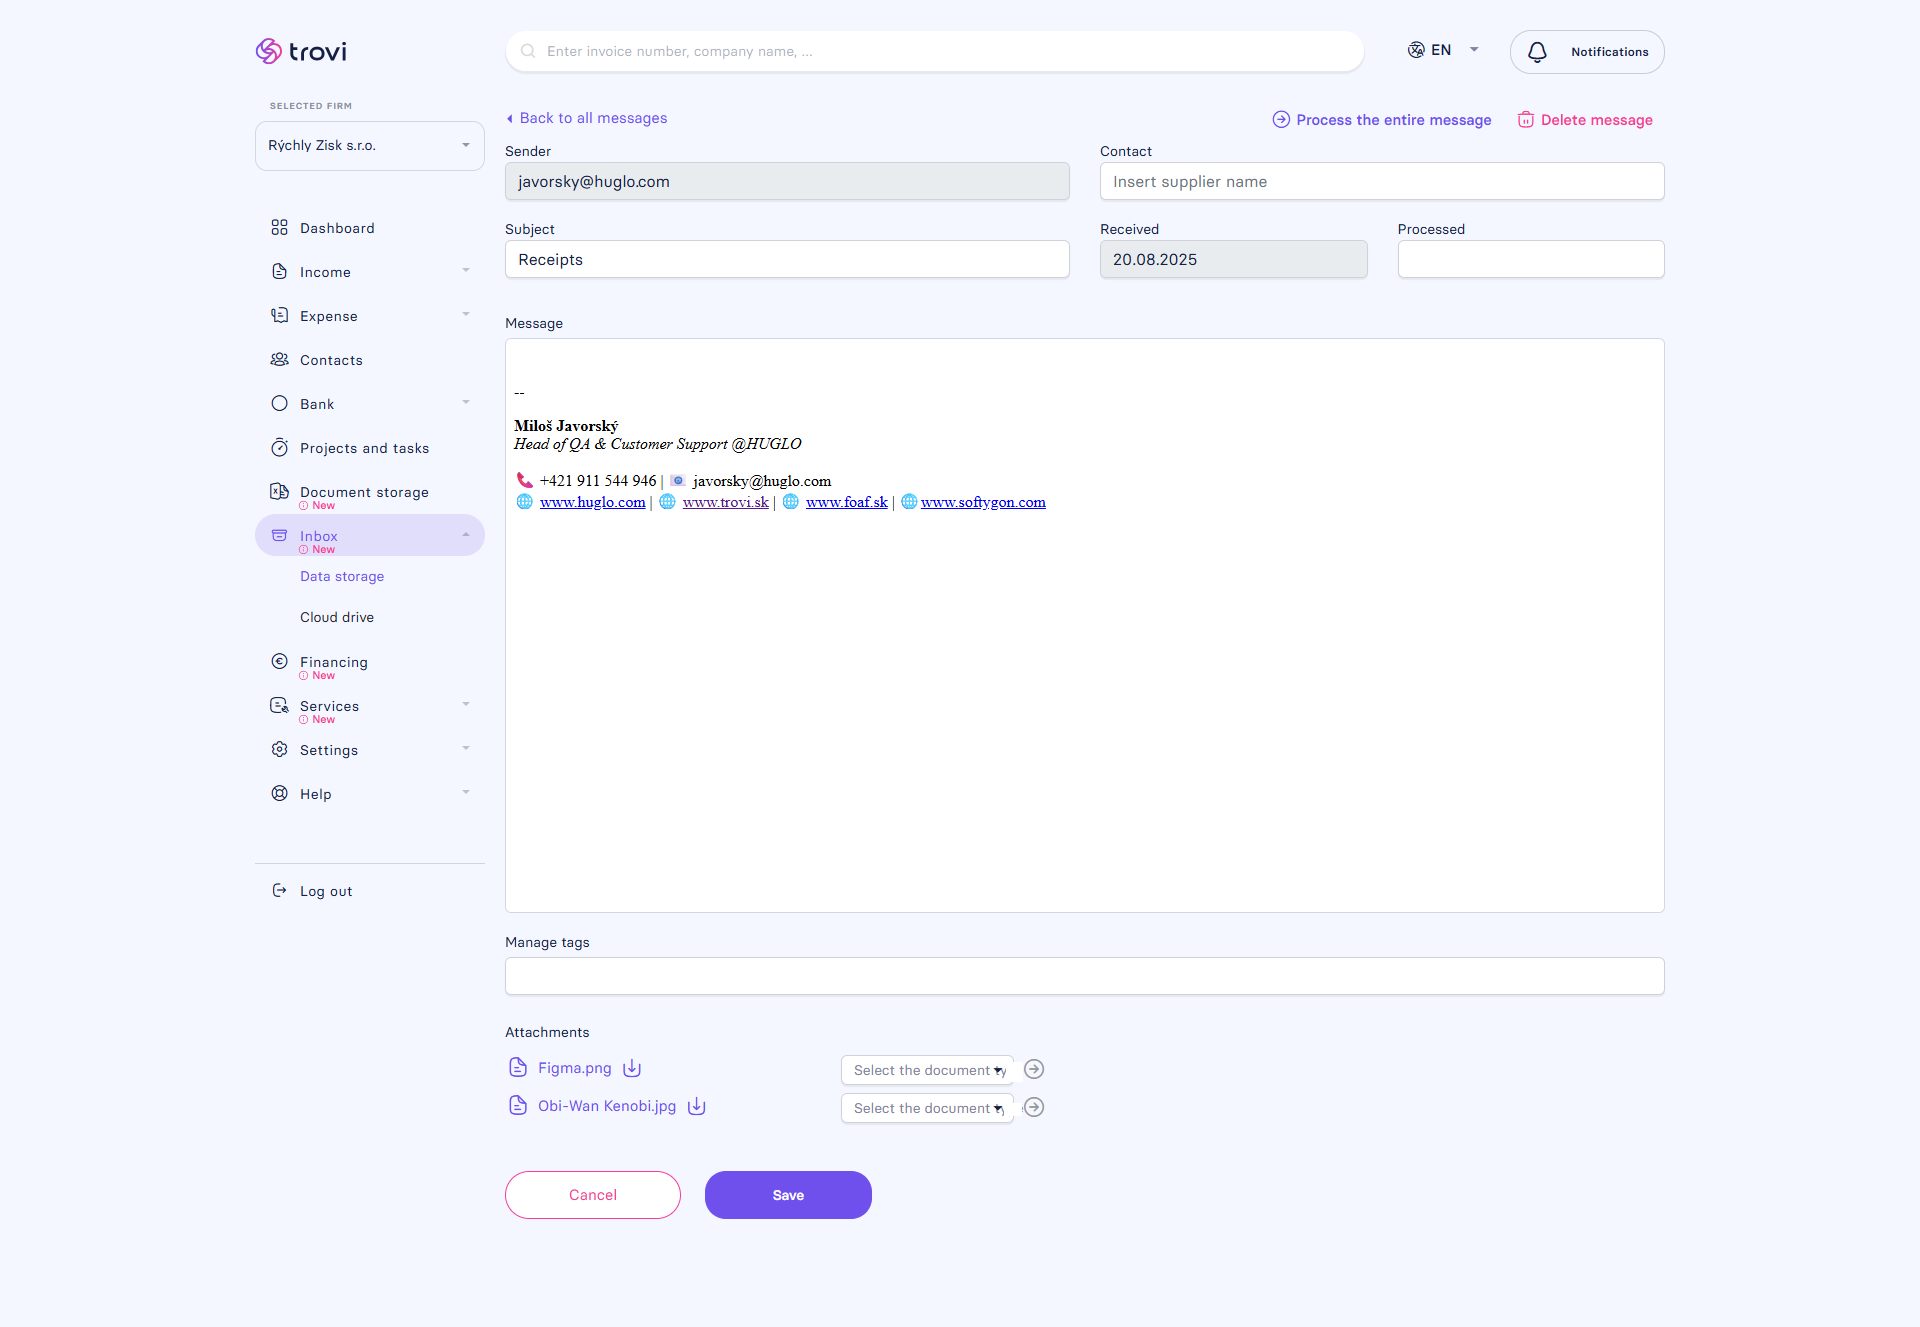Click the Delete message trash icon
Image resolution: width=1920 pixels, height=1327 pixels.
click(1526, 119)
